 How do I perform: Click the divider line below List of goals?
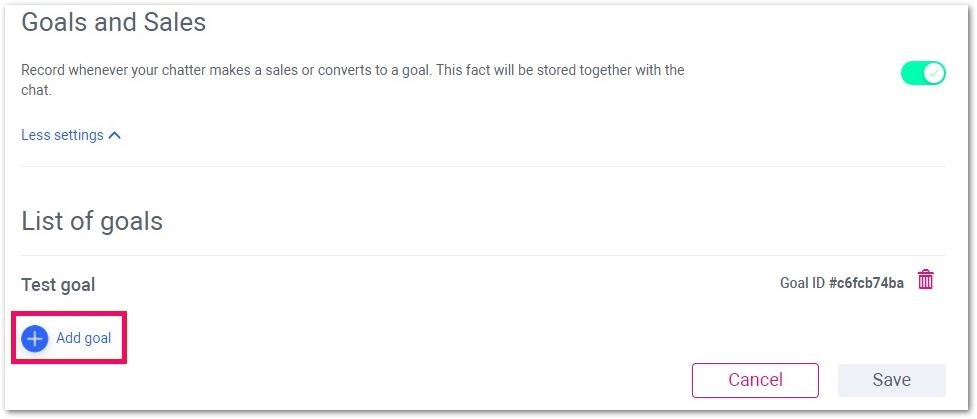pos(483,256)
